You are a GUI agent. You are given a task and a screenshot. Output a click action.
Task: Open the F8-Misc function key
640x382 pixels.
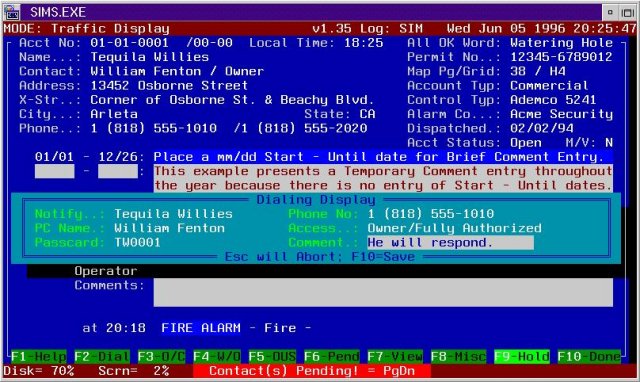coord(458,356)
